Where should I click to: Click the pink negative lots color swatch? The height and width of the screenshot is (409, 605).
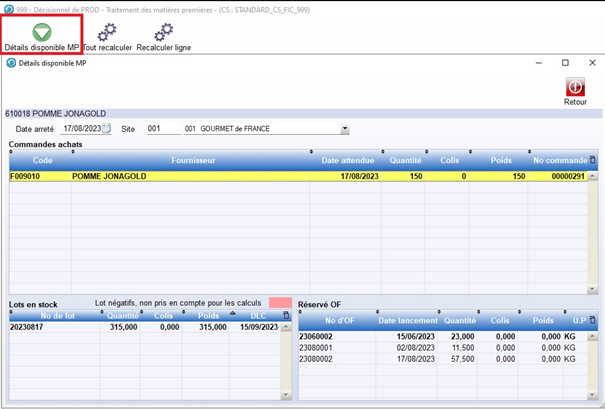(x=280, y=302)
